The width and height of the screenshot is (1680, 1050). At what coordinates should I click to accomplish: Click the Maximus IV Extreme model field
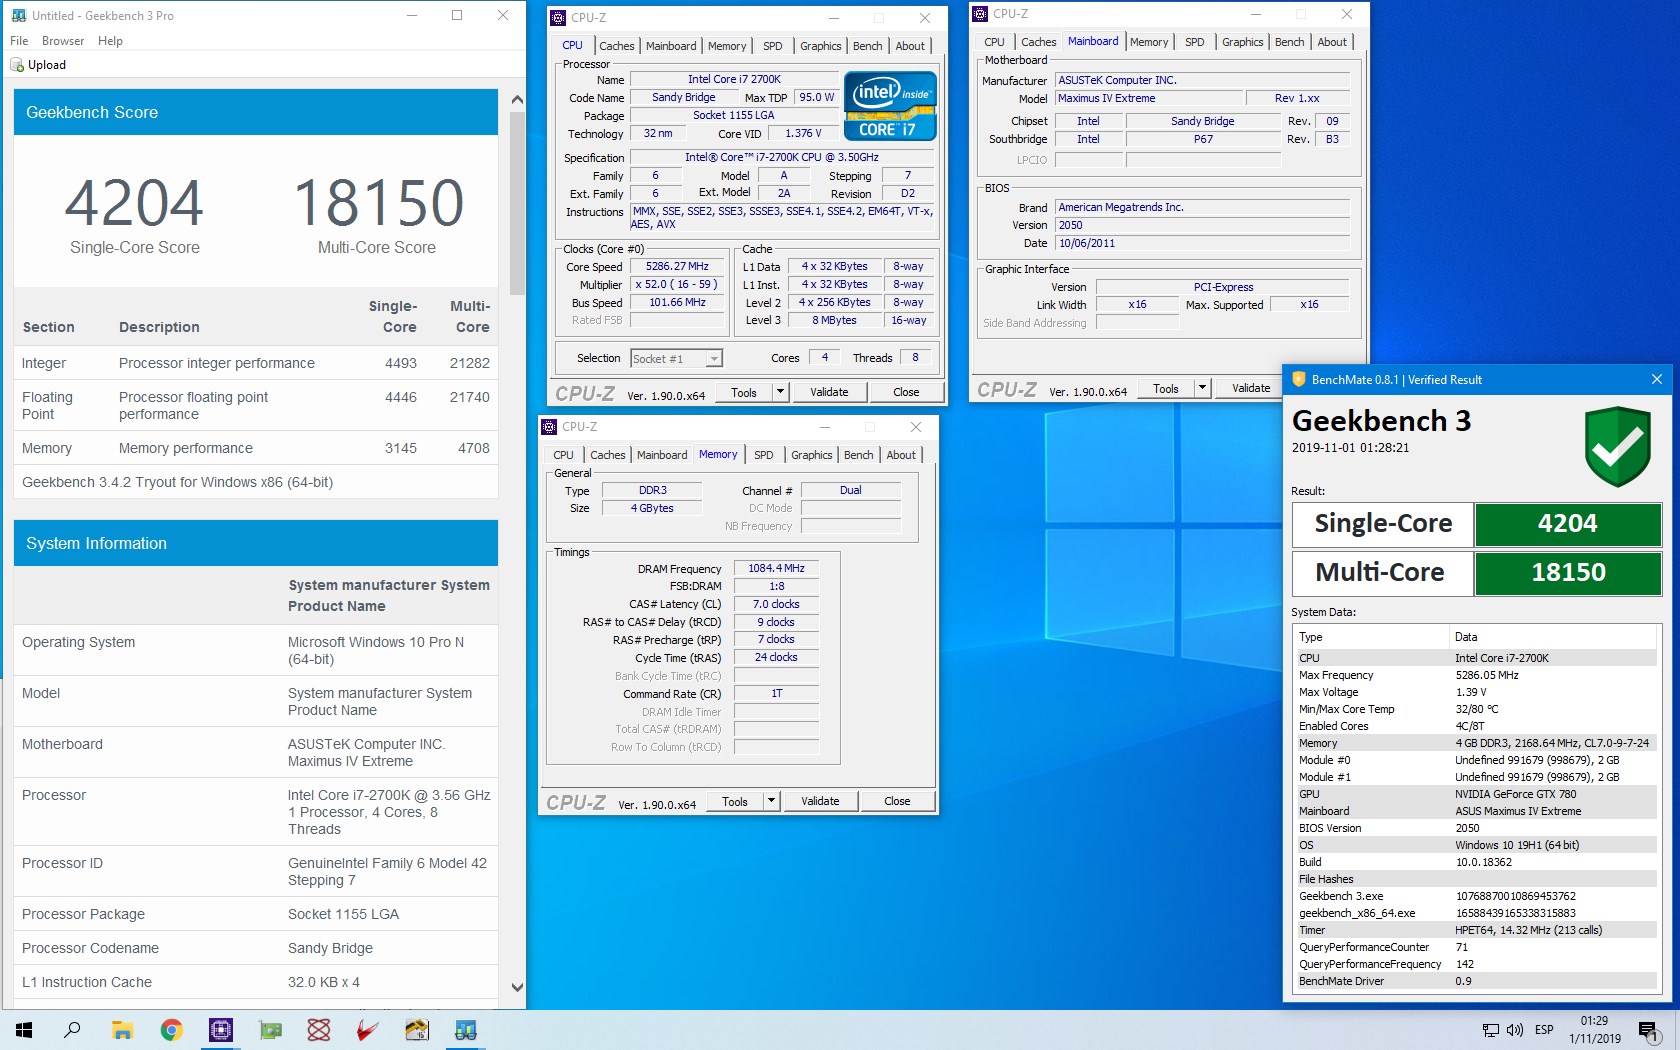tap(1148, 98)
